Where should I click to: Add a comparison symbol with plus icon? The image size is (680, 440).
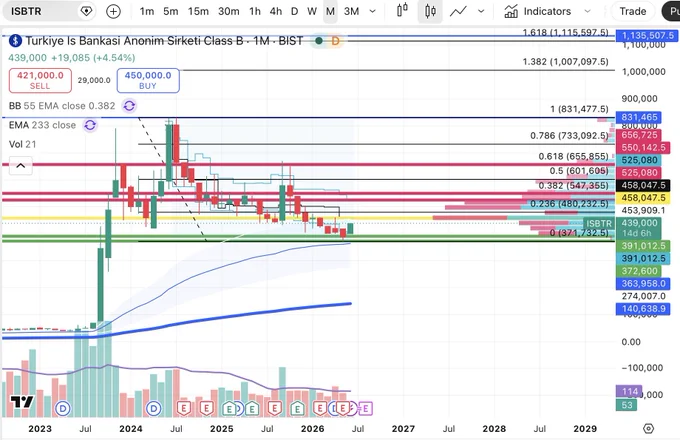click(114, 11)
